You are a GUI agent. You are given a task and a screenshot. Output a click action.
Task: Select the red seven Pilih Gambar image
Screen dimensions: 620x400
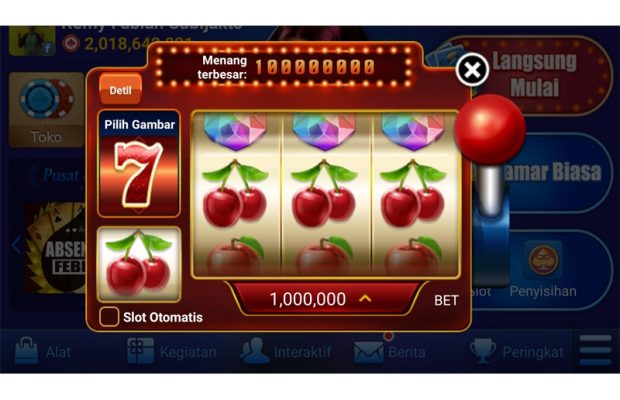tap(139, 164)
